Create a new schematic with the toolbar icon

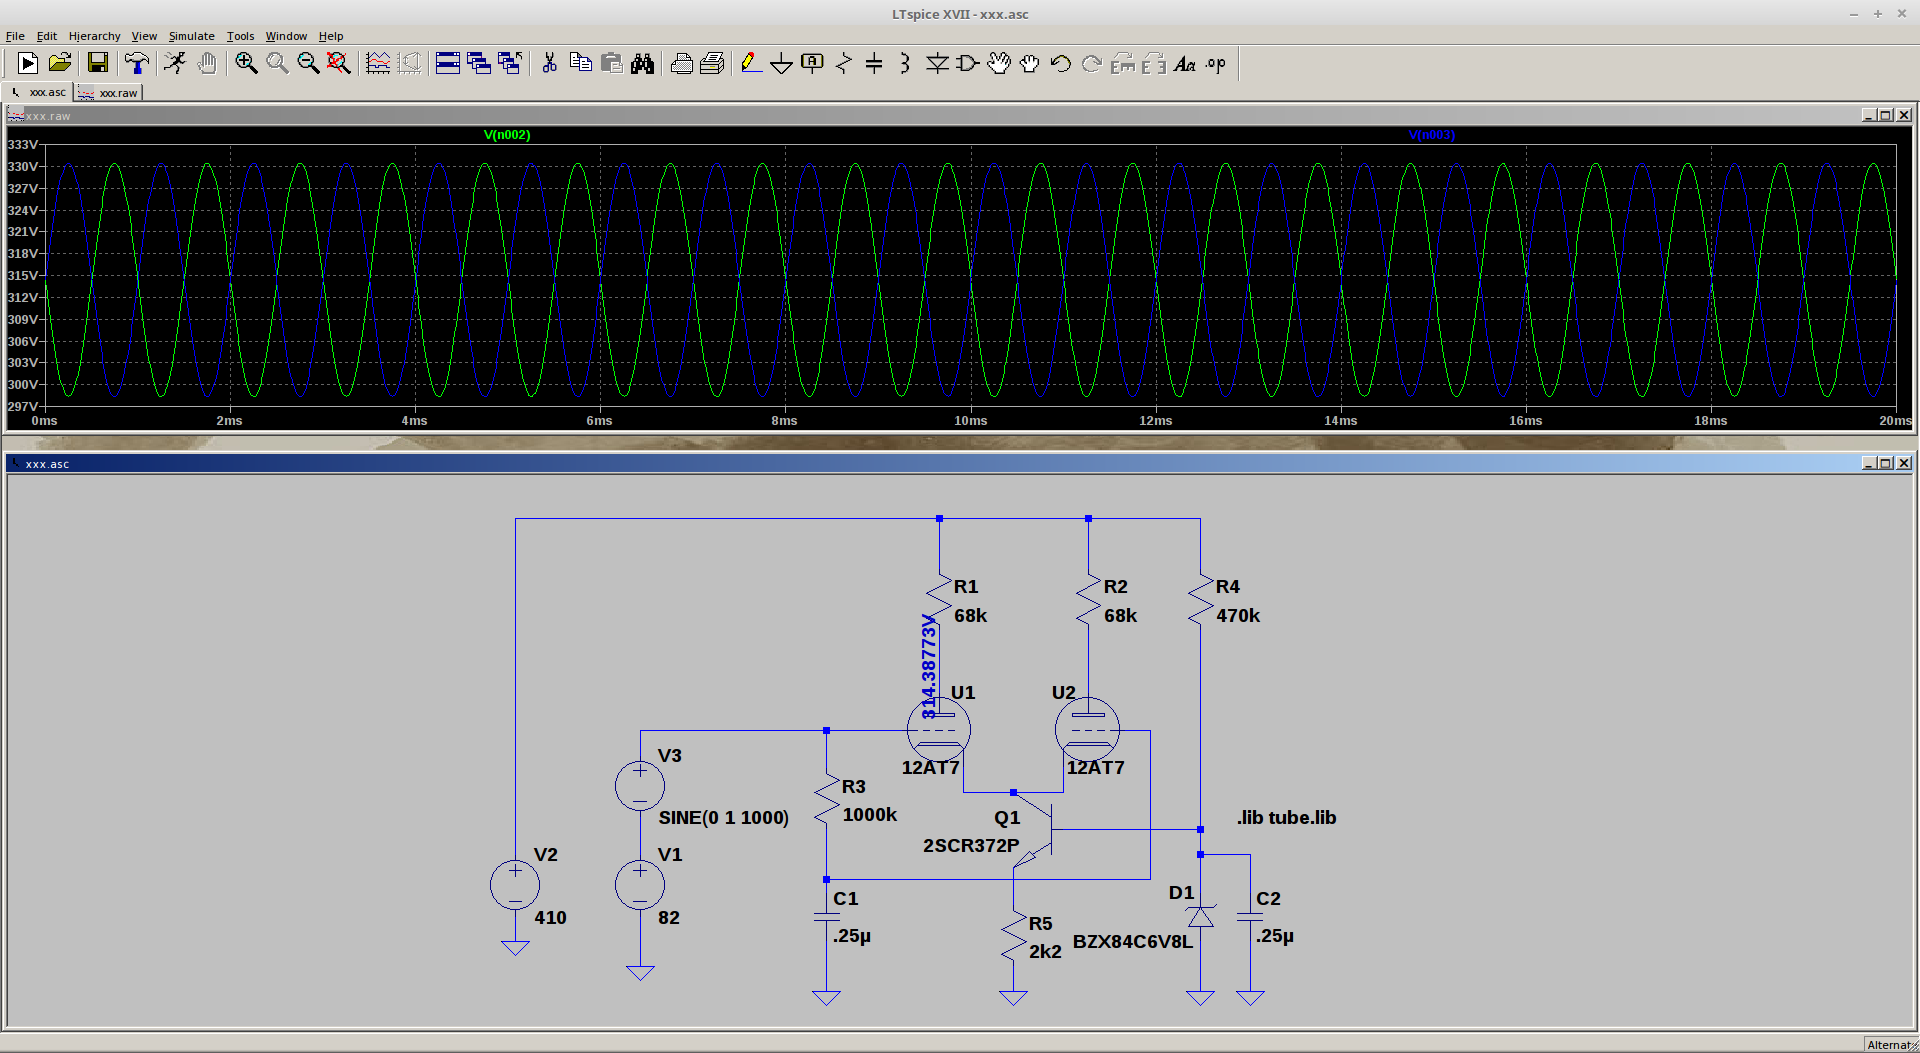pos(28,63)
